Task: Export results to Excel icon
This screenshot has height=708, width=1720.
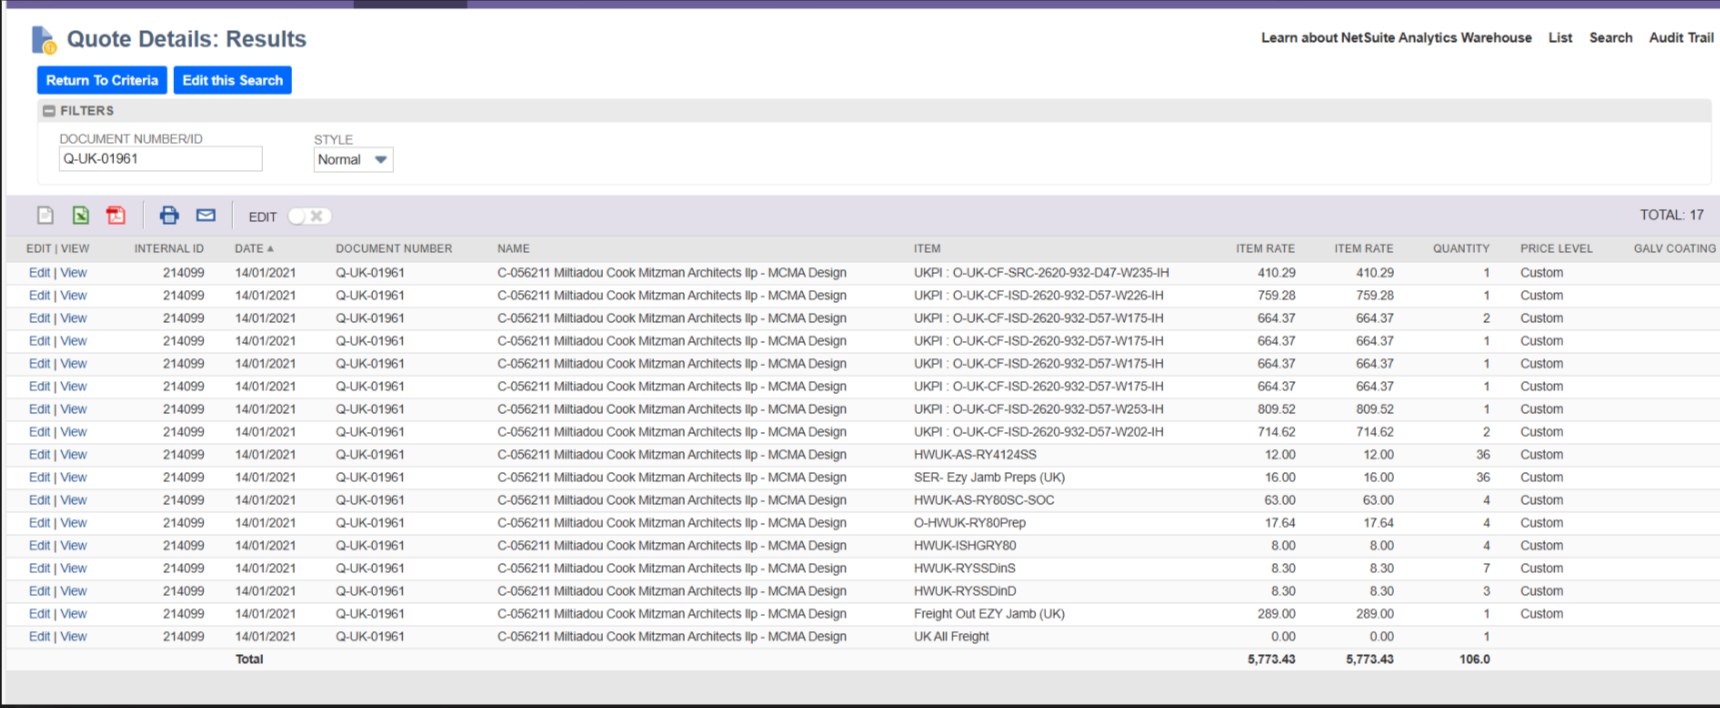Action: coord(81,215)
